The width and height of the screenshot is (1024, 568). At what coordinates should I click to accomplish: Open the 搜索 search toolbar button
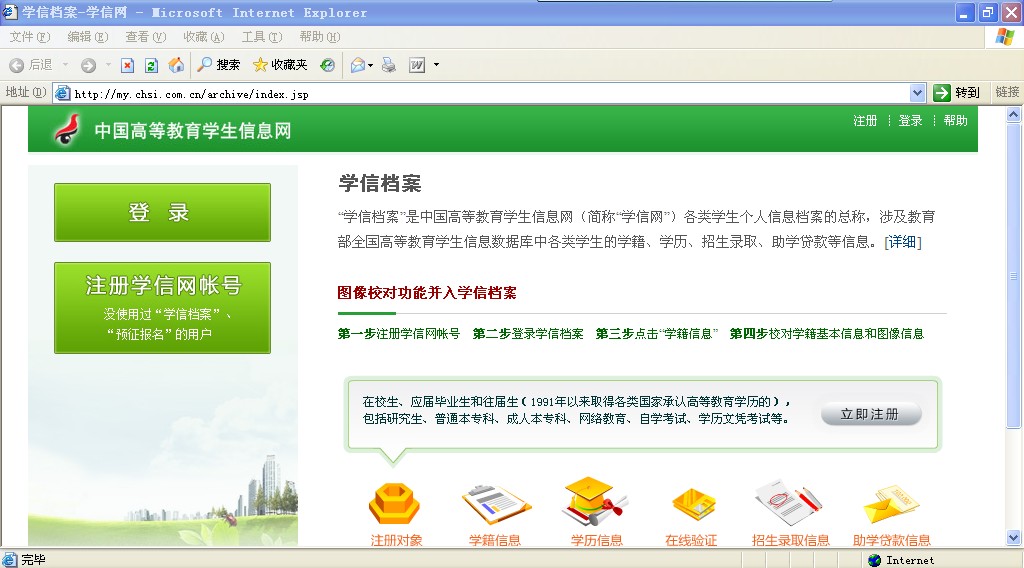219,65
